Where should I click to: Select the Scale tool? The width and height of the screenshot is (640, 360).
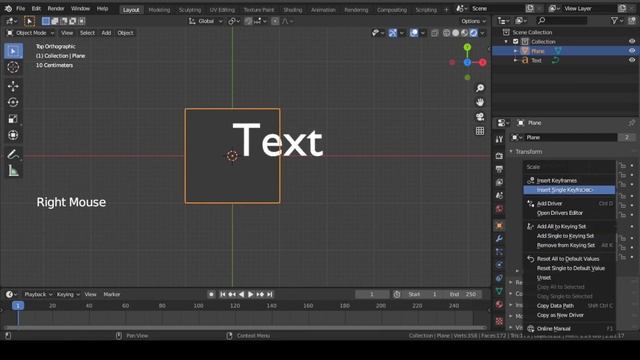(13, 119)
